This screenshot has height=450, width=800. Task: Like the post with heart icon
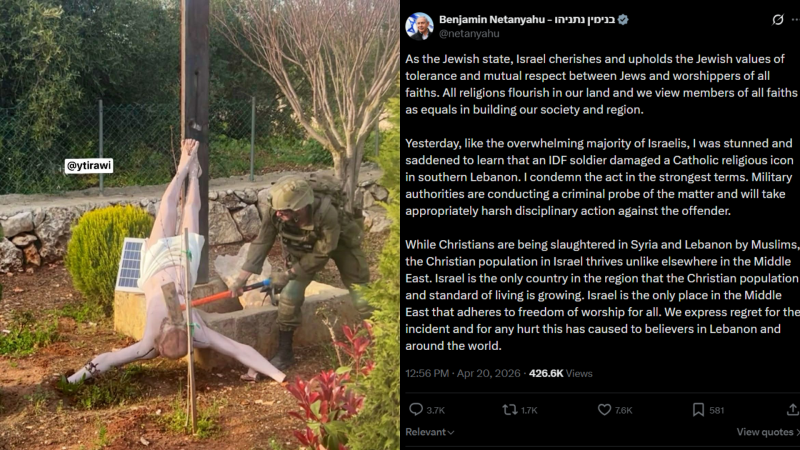tap(604, 409)
